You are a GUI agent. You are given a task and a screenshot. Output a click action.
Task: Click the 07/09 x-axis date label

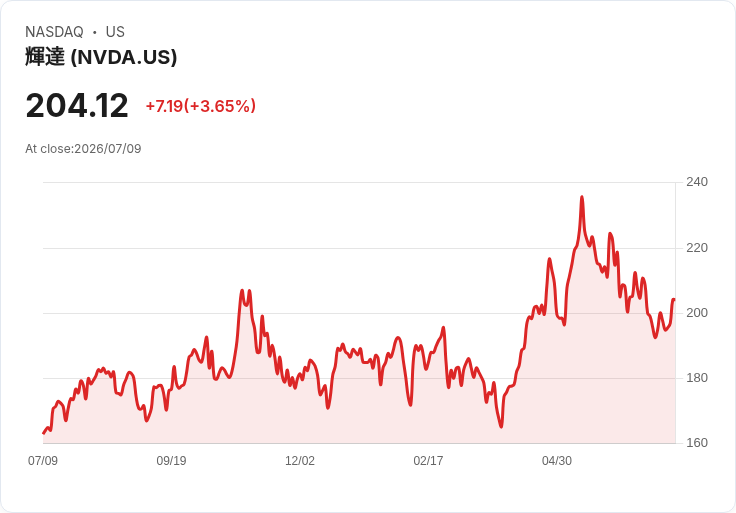[43, 461]
